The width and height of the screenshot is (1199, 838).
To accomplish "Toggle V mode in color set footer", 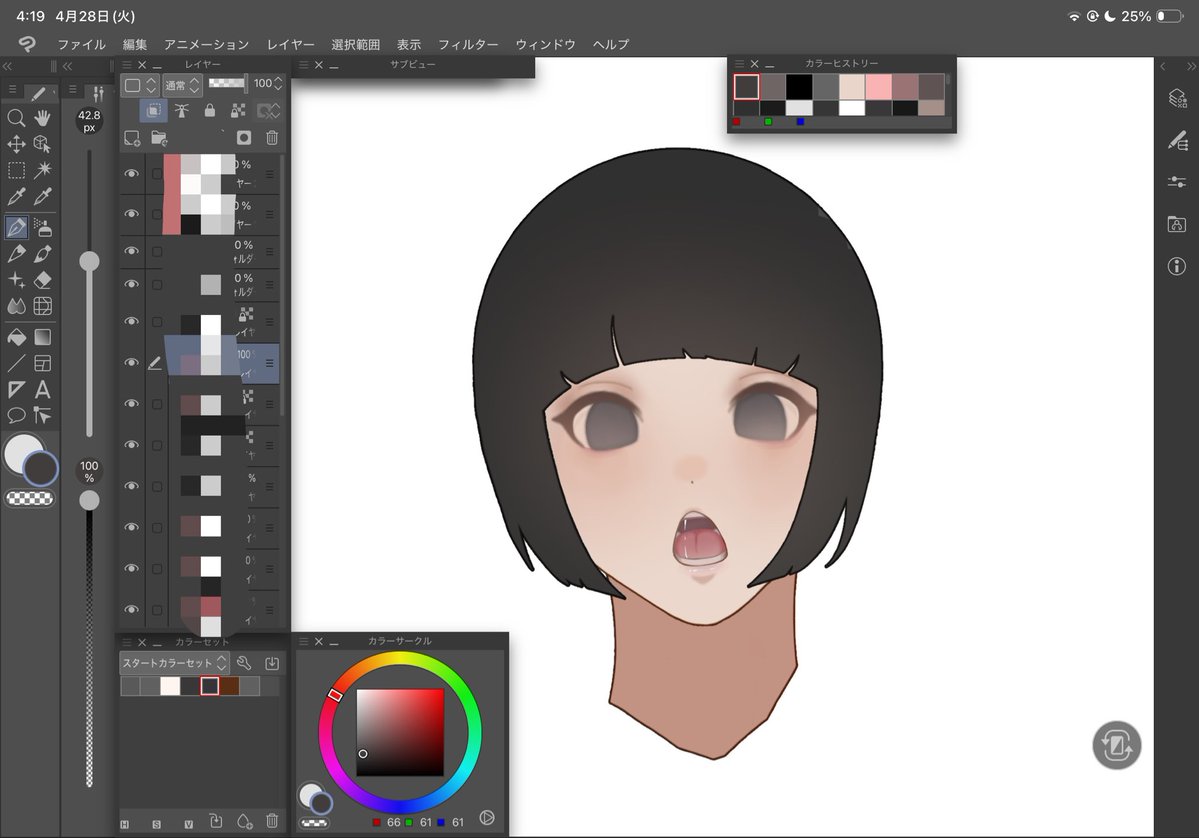I will click(x=189, y=824).
